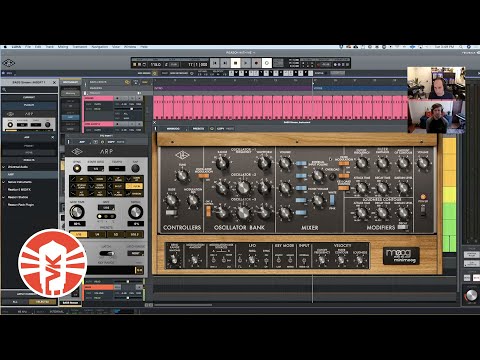Toggle the White/Pink noise switch
Screen dimensions: 480x360
coord(332,200)
